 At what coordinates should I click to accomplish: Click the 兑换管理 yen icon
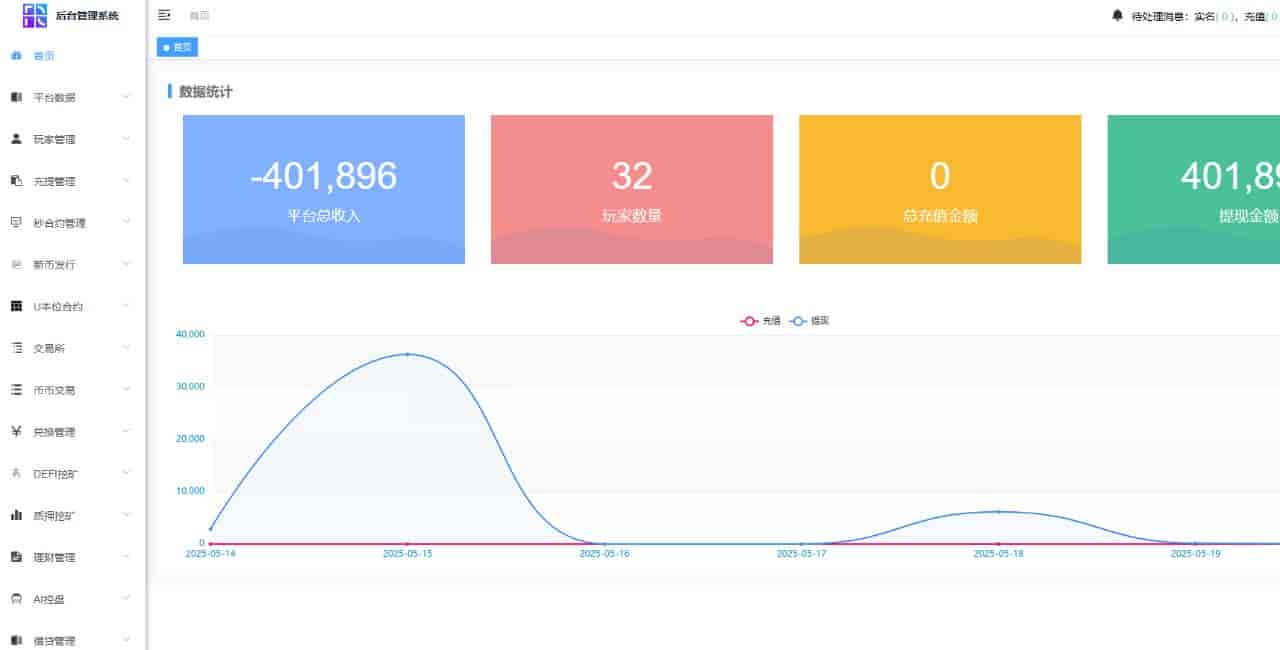16,432
